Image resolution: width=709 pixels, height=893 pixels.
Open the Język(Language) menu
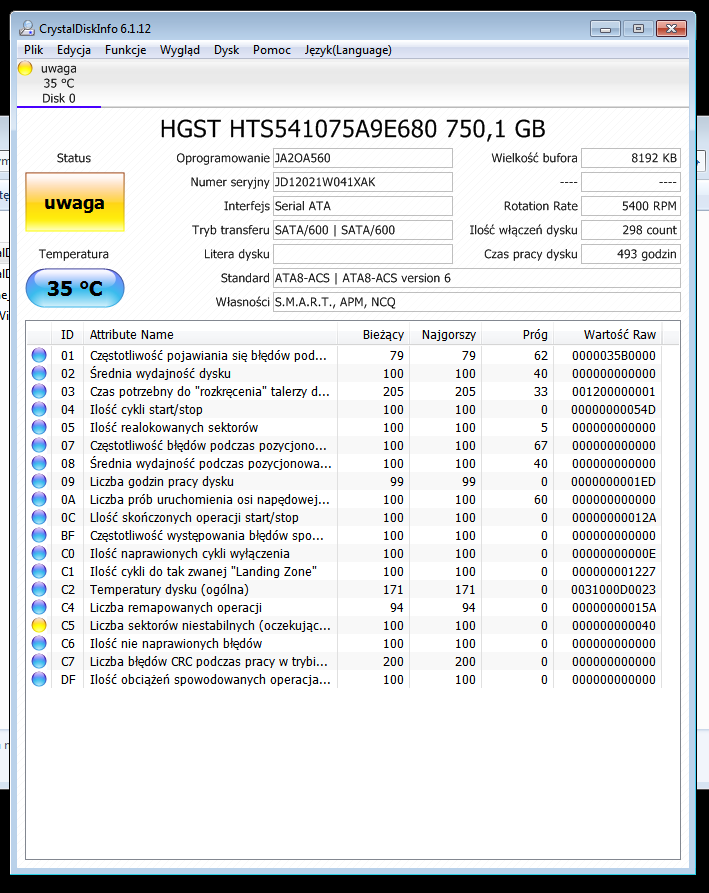347,50
